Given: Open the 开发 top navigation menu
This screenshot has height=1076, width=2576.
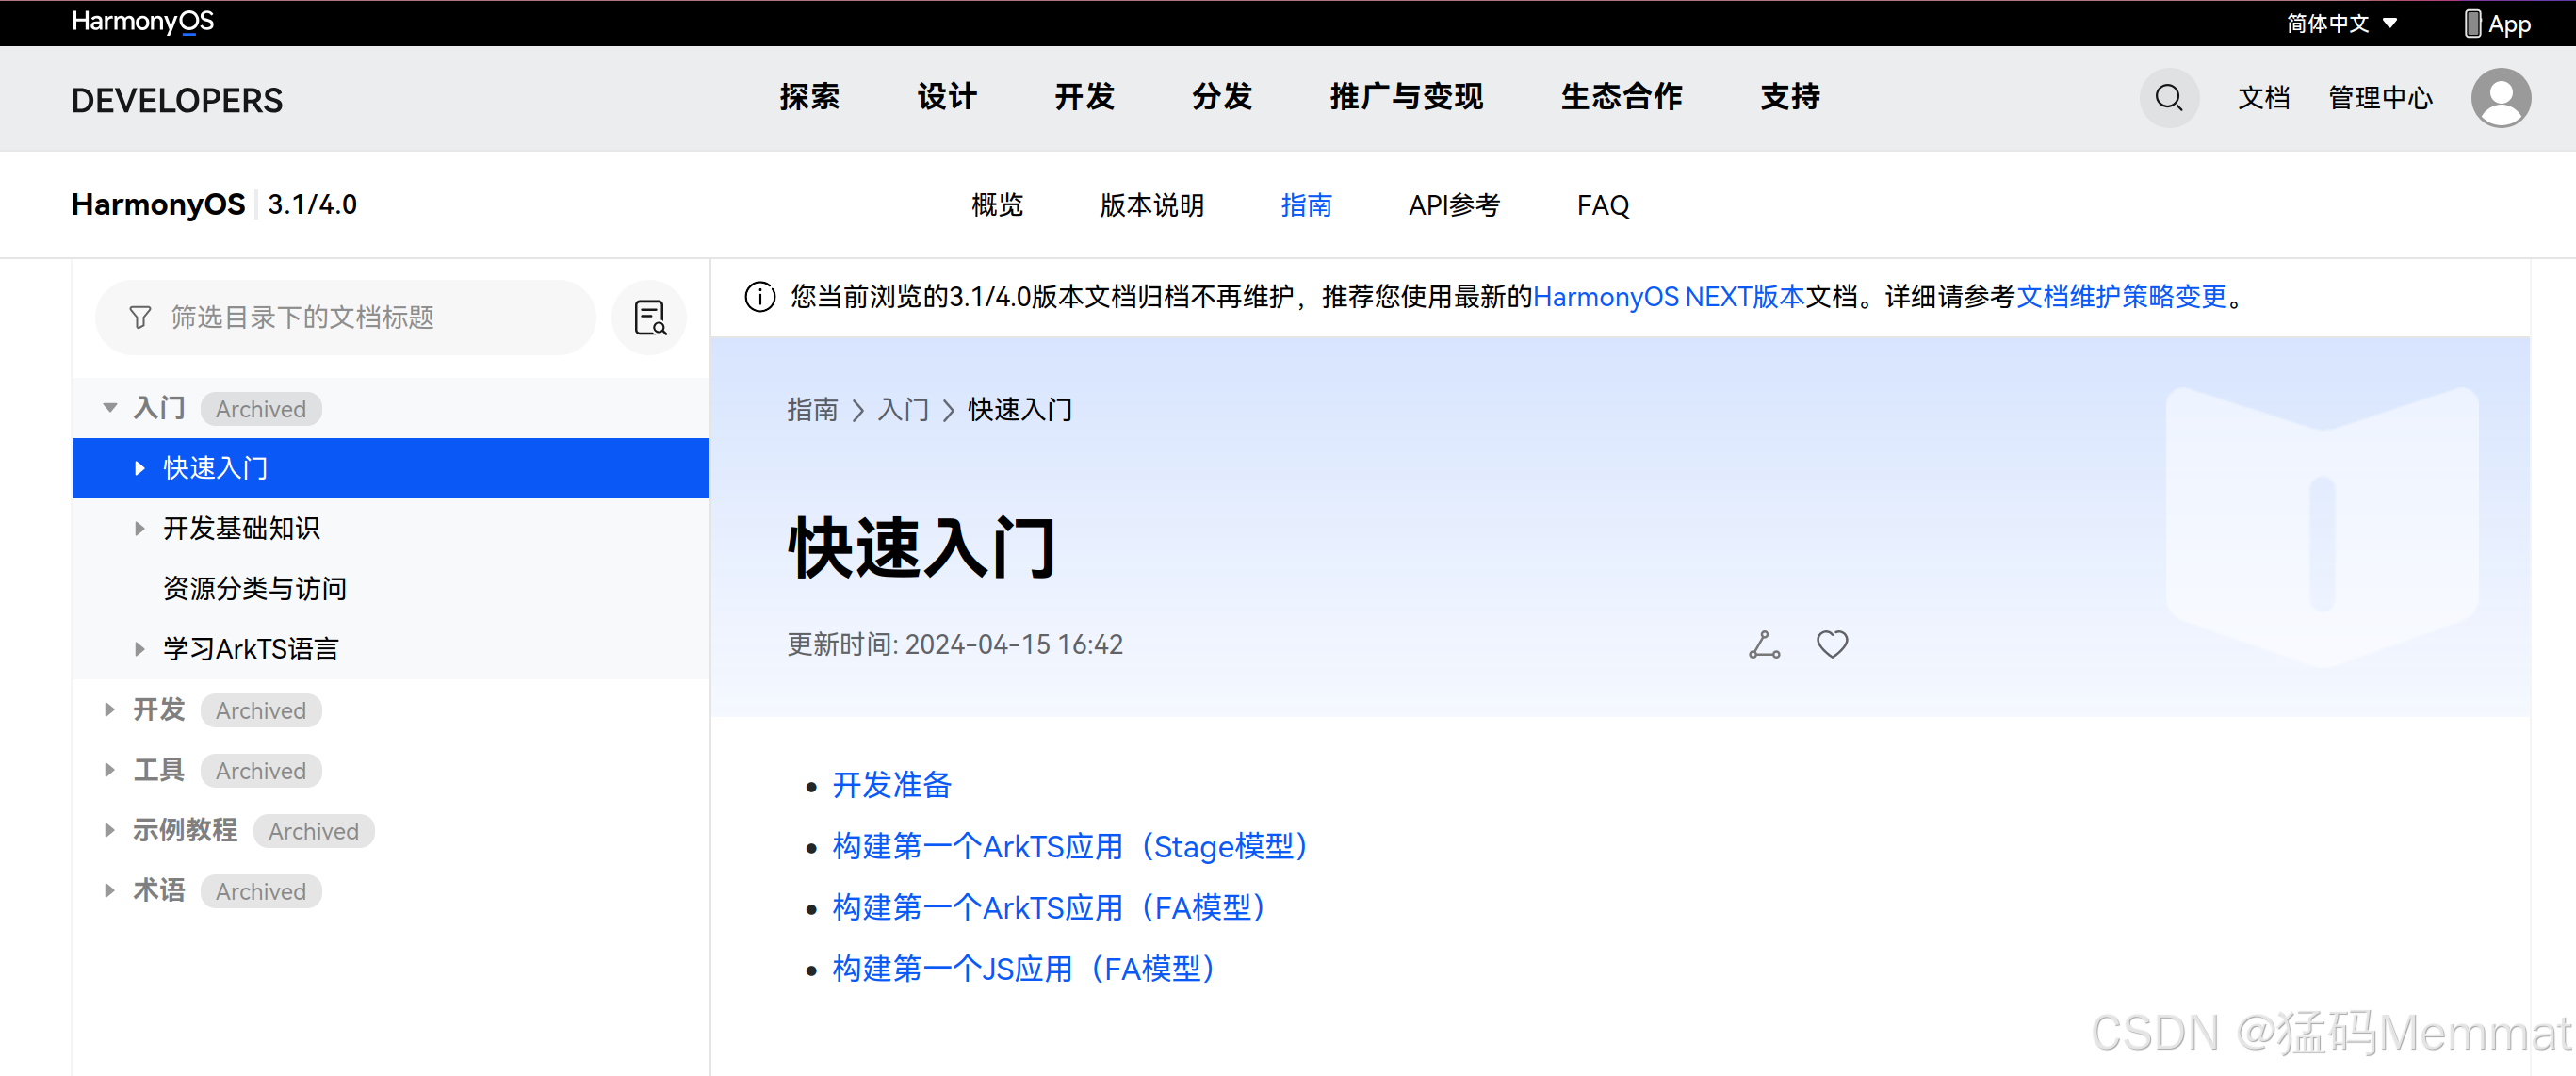Looking at the screenshot, I should click(1085, 97).
